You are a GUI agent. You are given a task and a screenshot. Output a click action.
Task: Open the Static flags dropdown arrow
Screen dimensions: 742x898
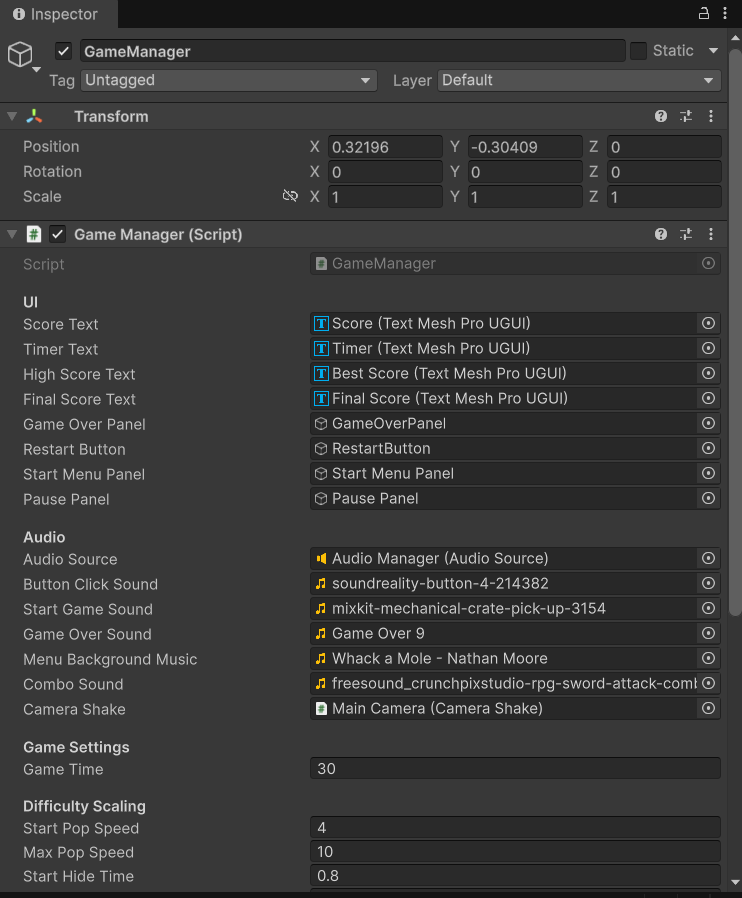[713, 51]
